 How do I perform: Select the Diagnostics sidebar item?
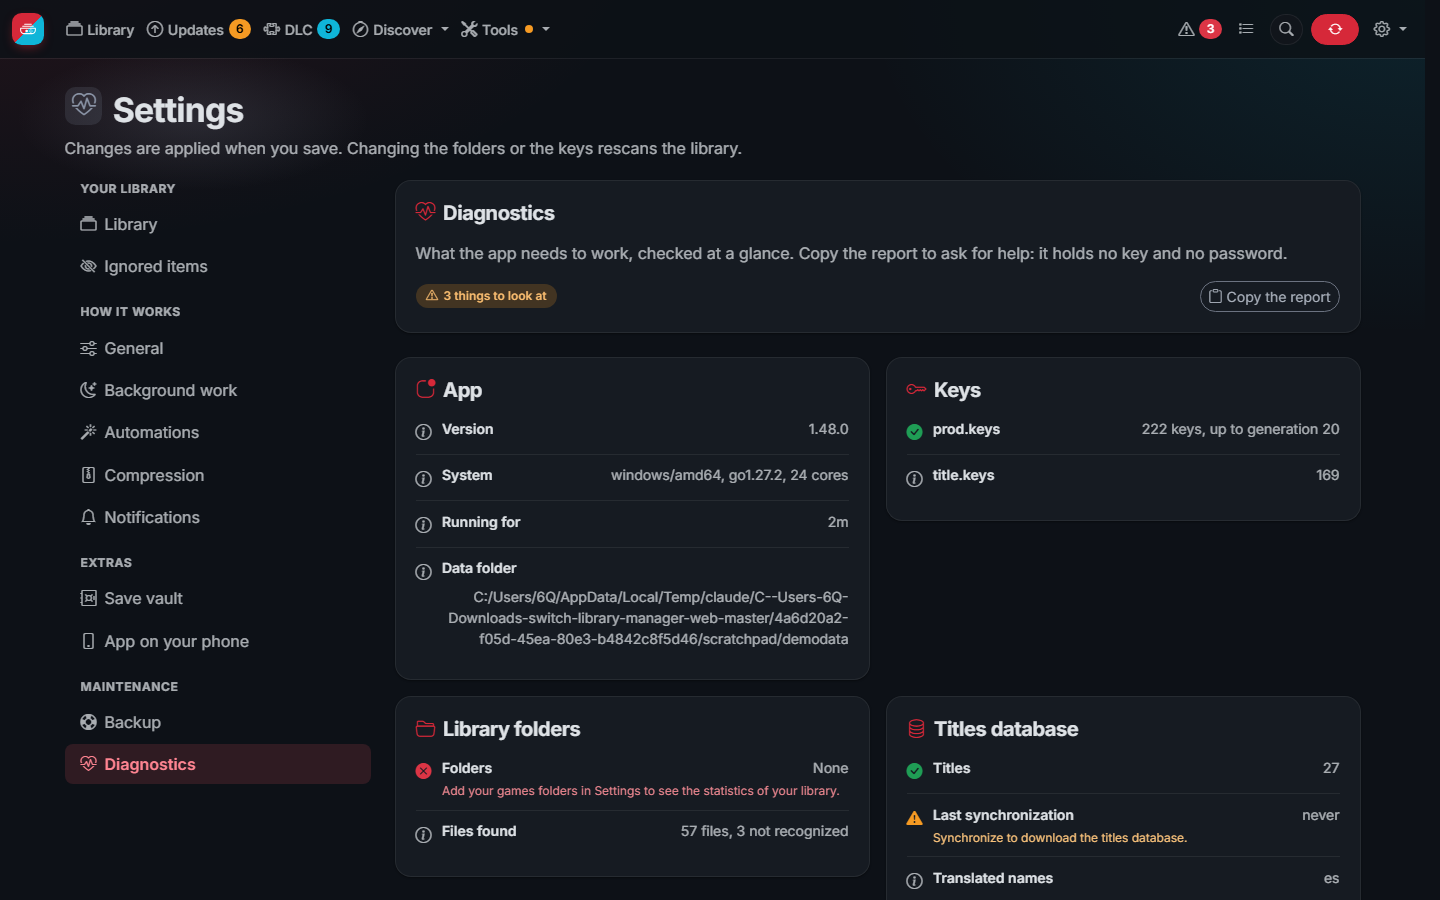coord(218,764)
